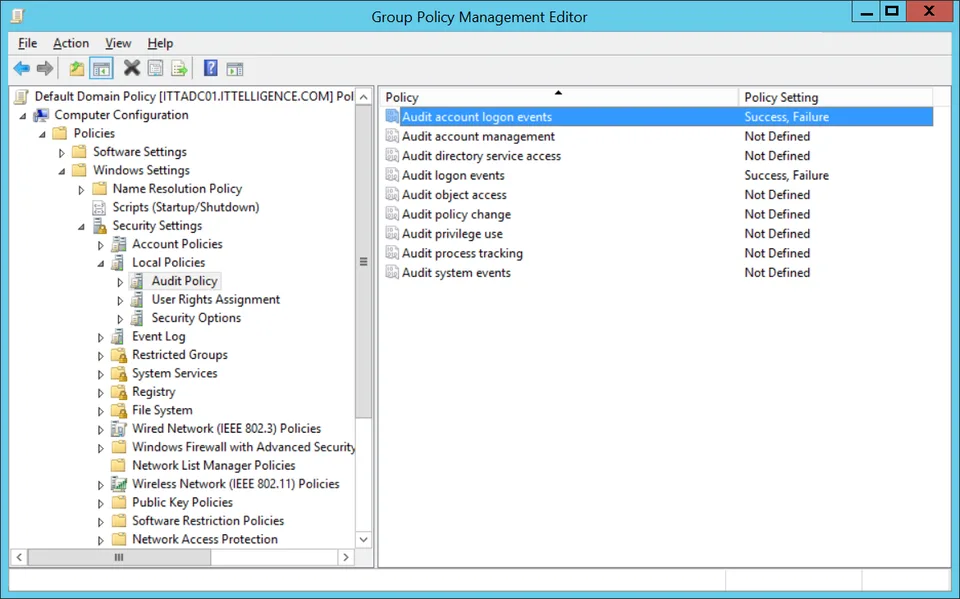Click the Restricted Groups lock folder icon
960x599 pixels.
coord(119,355)
